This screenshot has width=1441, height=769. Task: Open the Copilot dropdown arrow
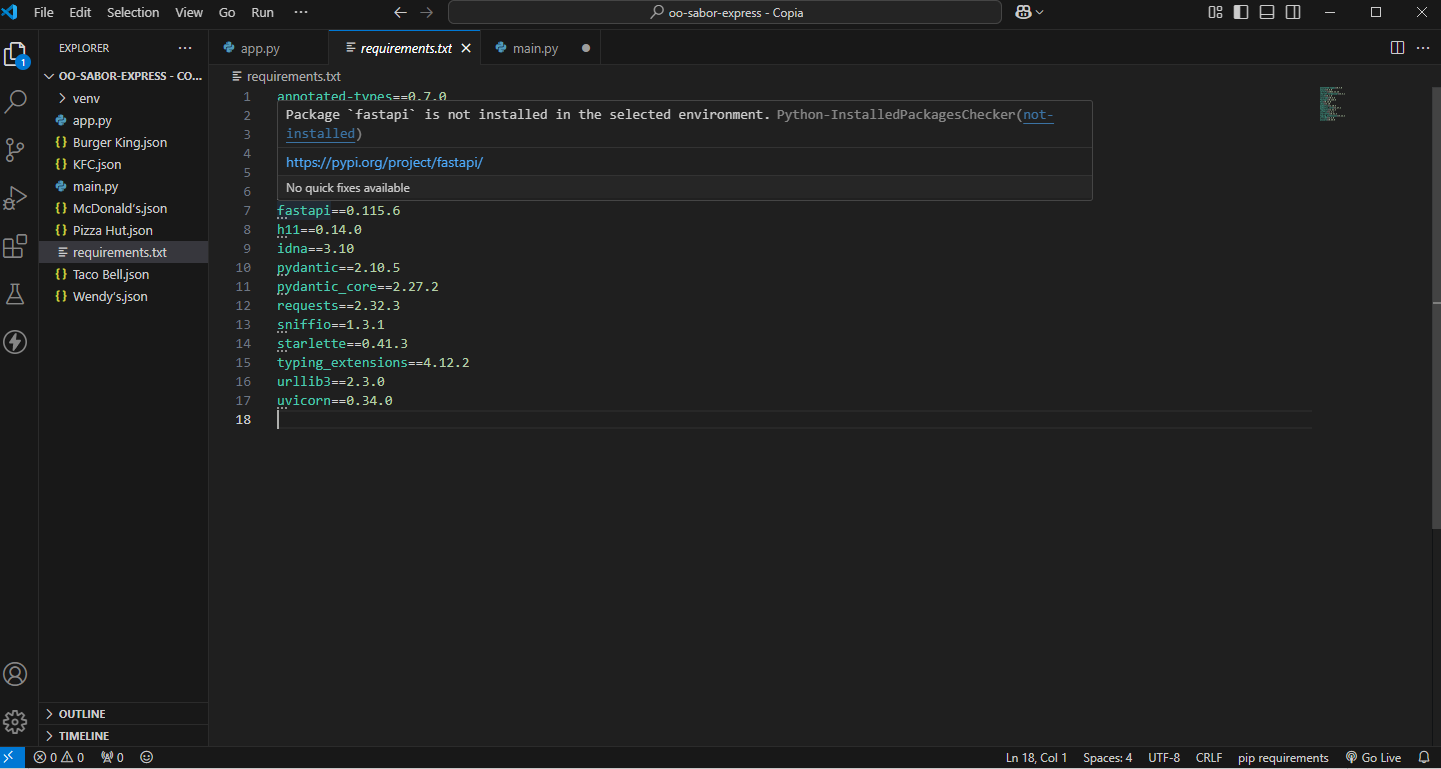[x=1040, y=12]
